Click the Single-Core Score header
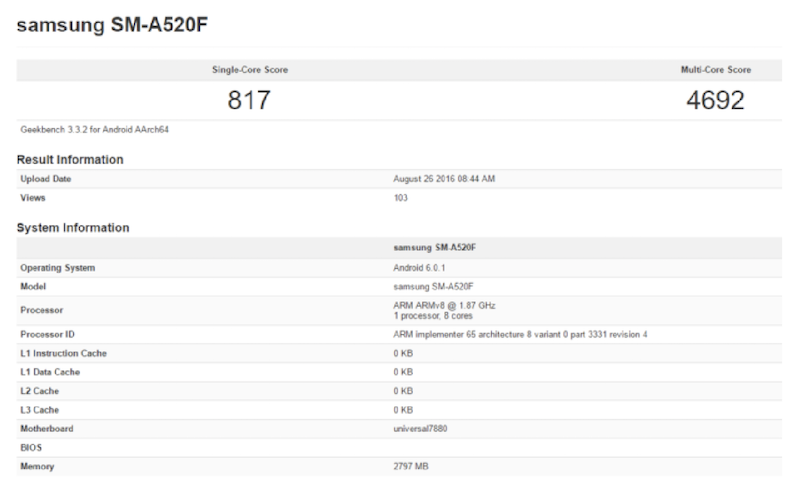800x500 pixels. 250,70
